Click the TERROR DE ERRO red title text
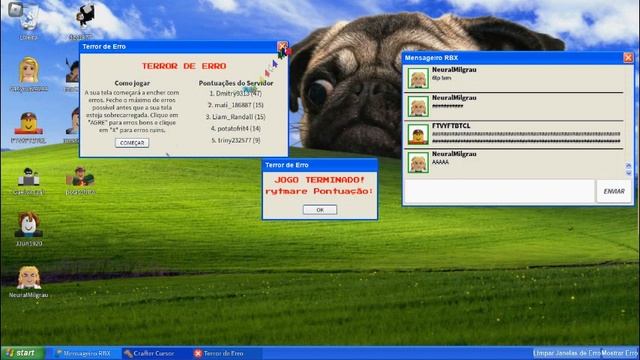Viewport: 640px width, 360px height. (184, 66)
